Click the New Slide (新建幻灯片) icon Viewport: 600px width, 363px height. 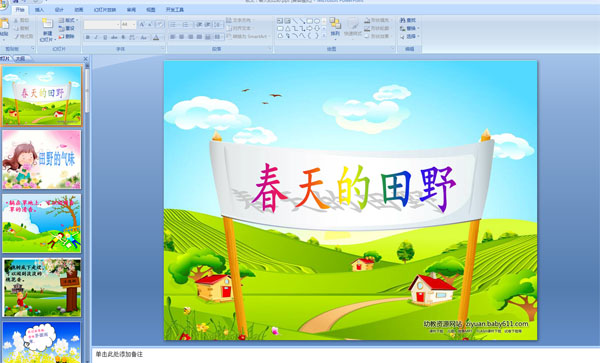click(x=47, y=24)
